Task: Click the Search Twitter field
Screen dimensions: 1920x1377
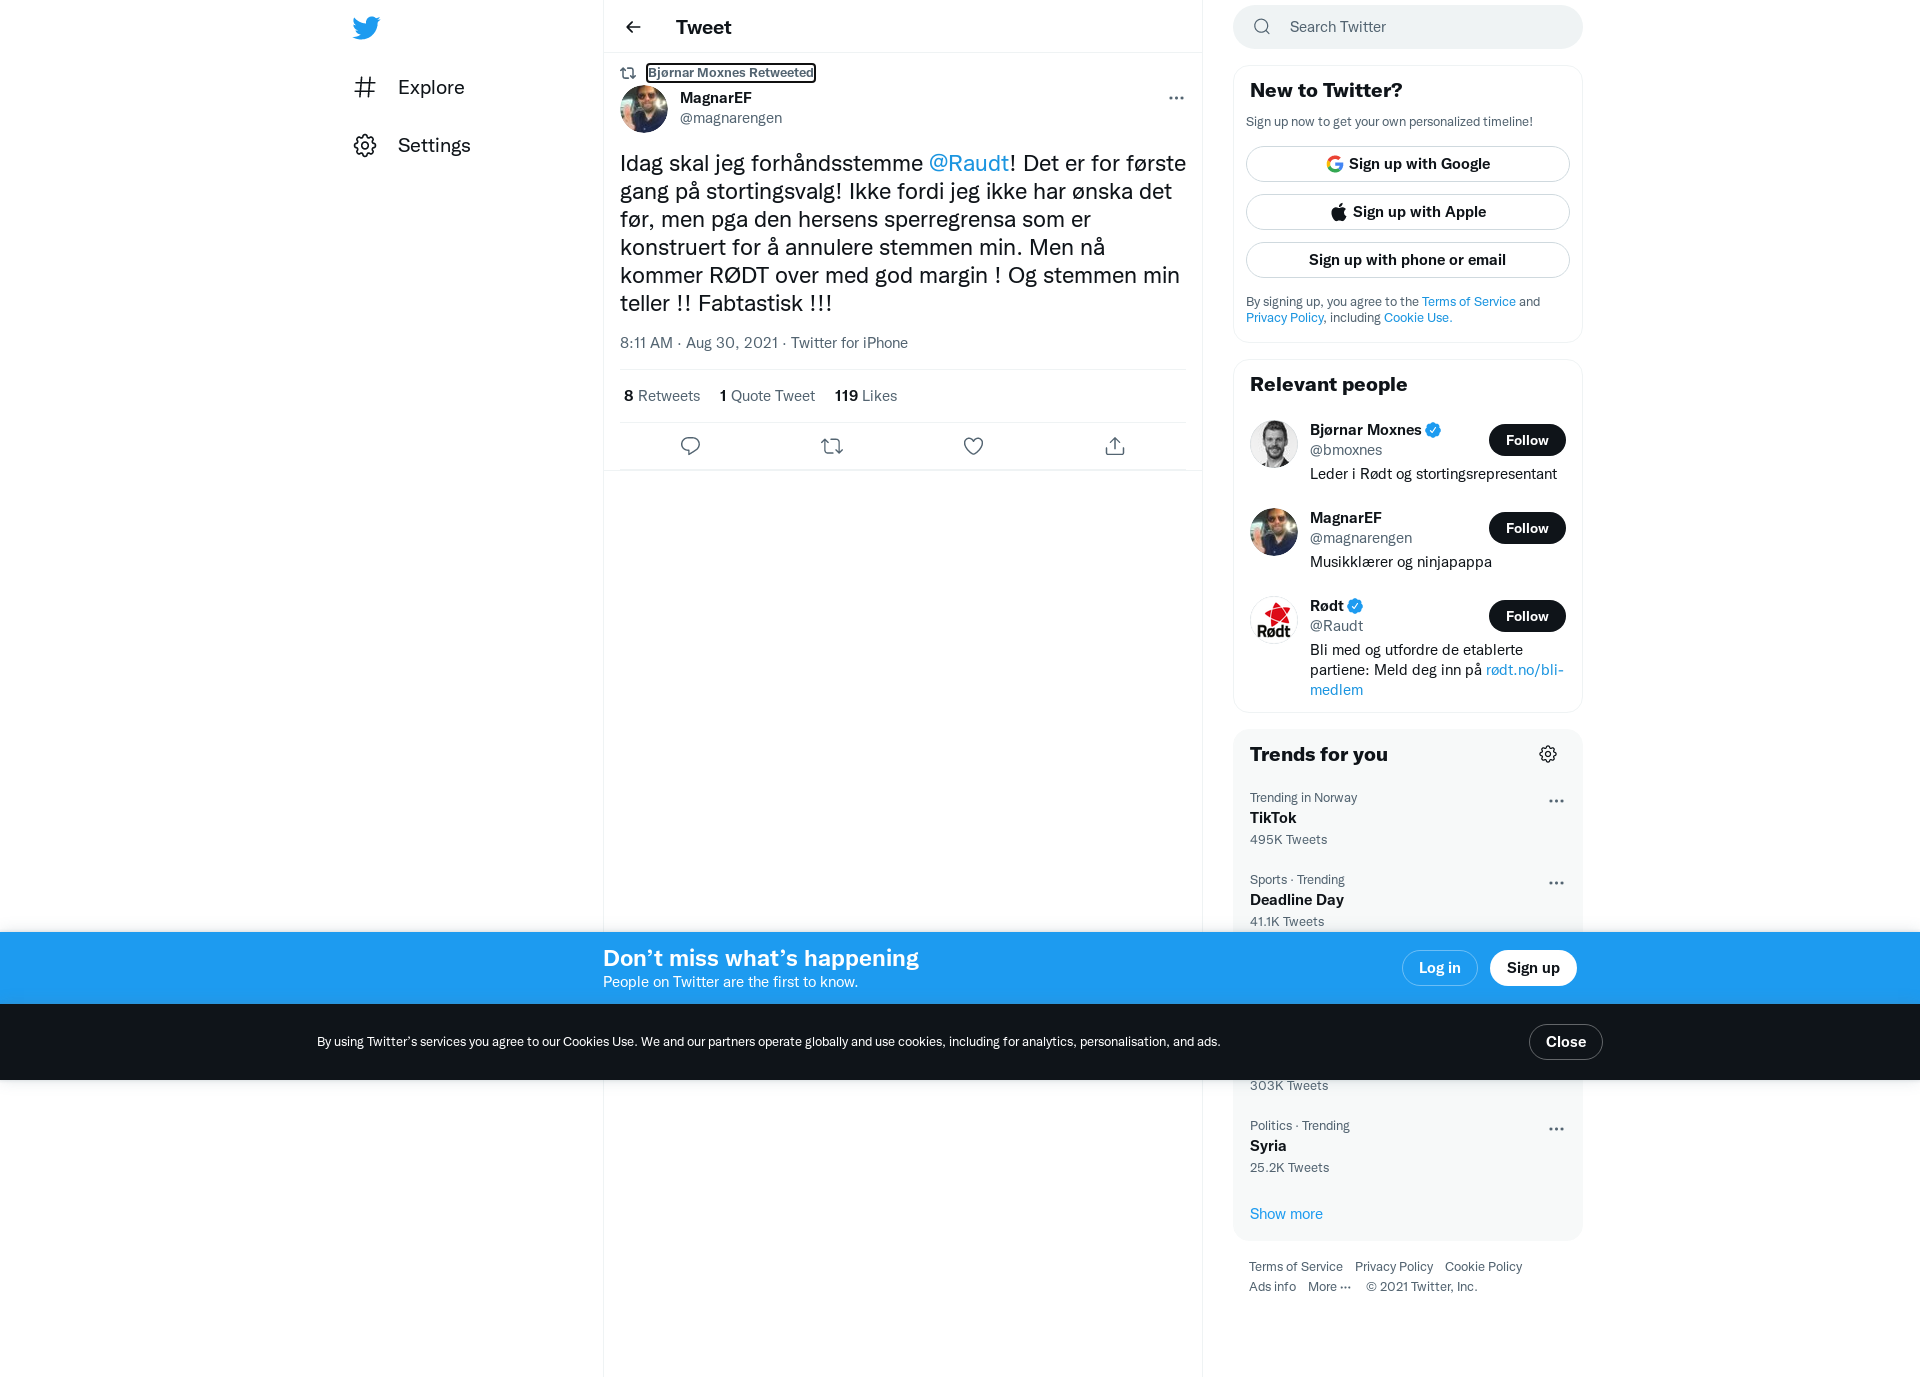Action: 1408,27
